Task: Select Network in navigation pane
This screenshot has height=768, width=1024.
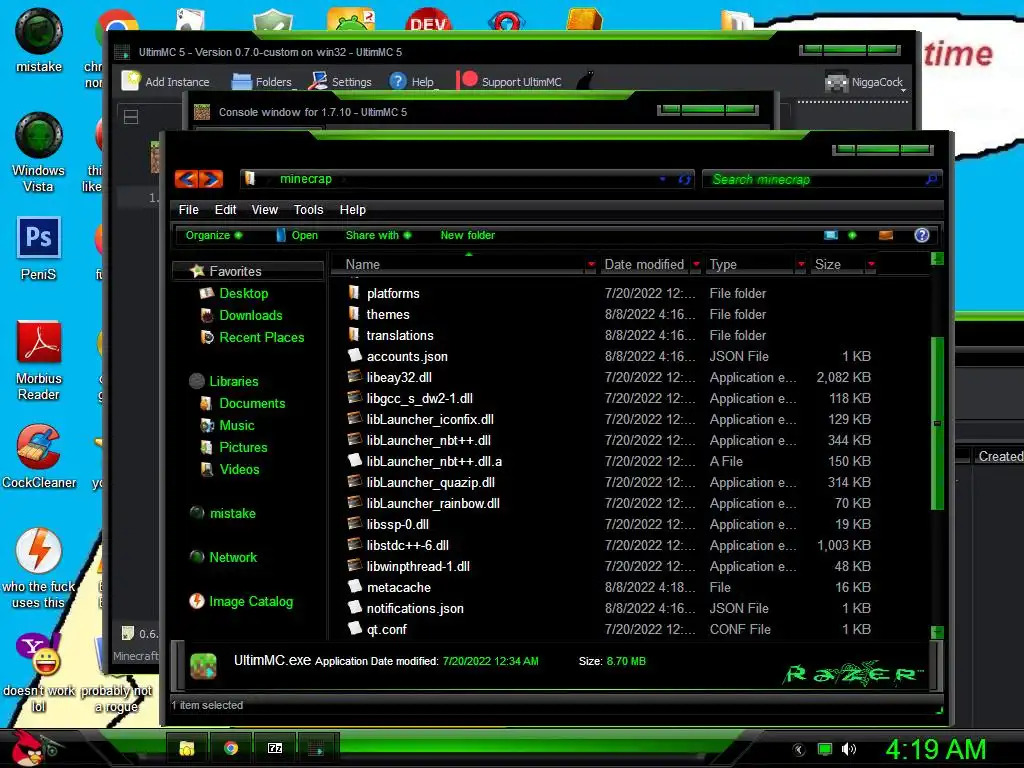Action: [232, 557]
